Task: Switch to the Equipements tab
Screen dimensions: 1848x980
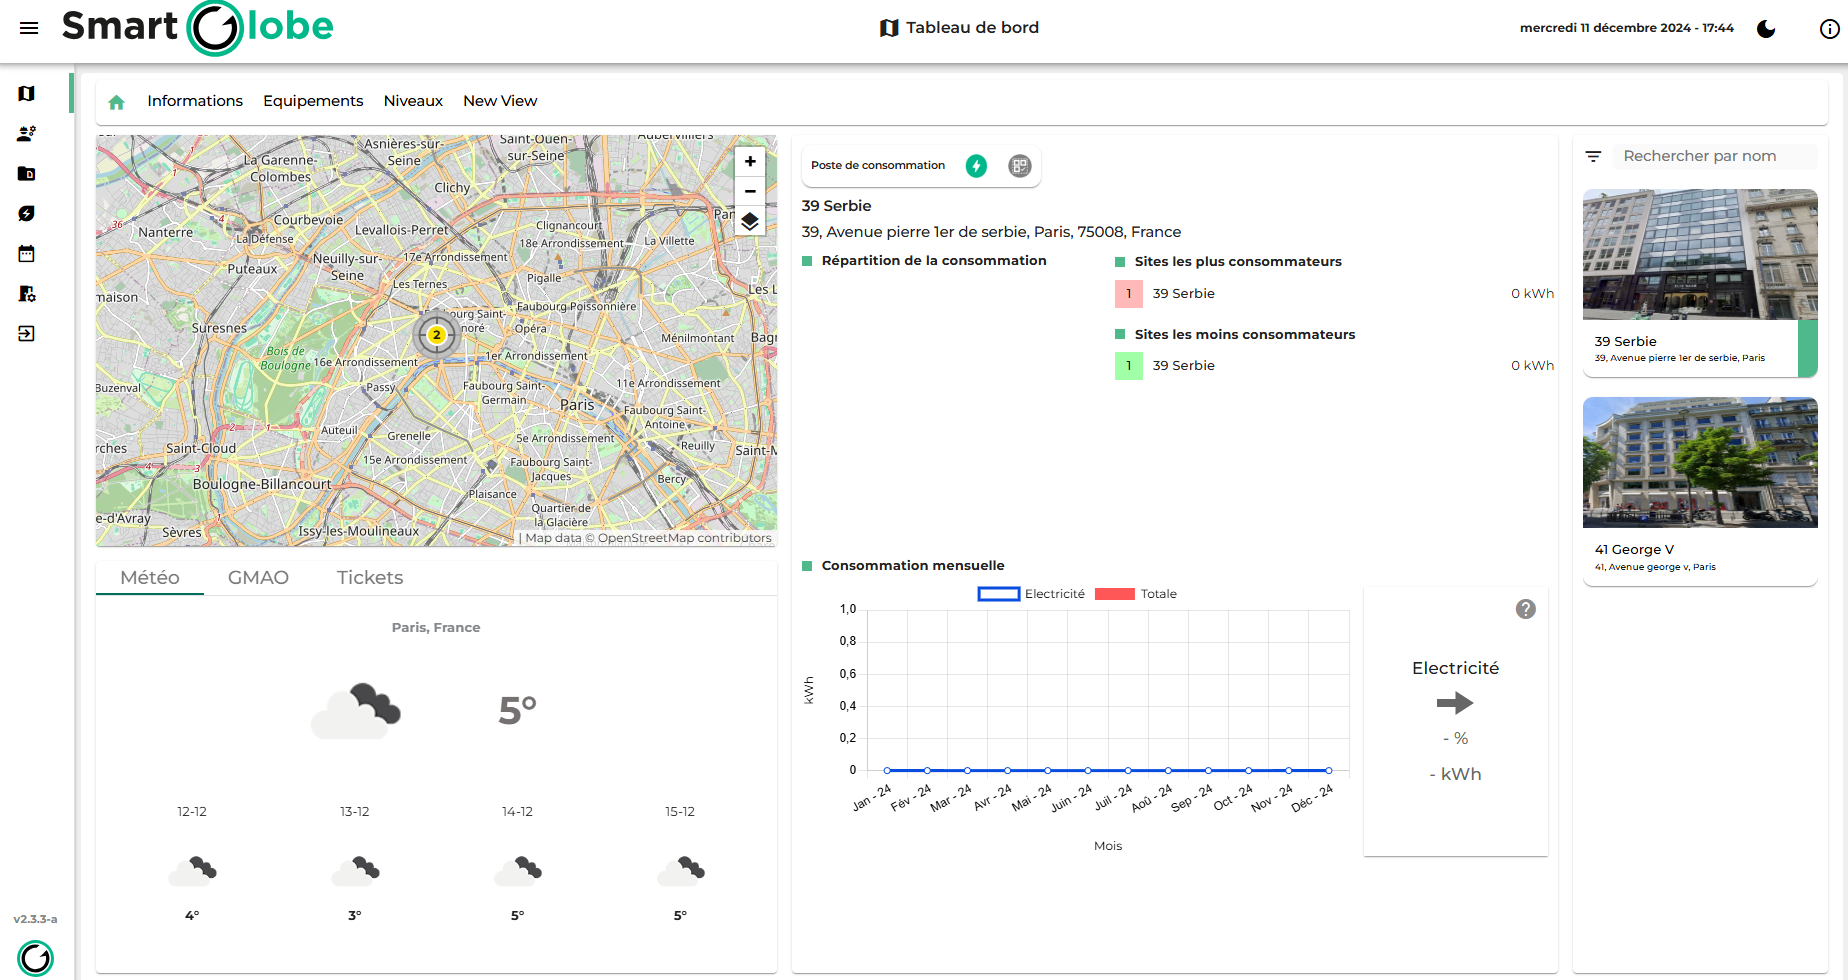Action: [313, 101]
